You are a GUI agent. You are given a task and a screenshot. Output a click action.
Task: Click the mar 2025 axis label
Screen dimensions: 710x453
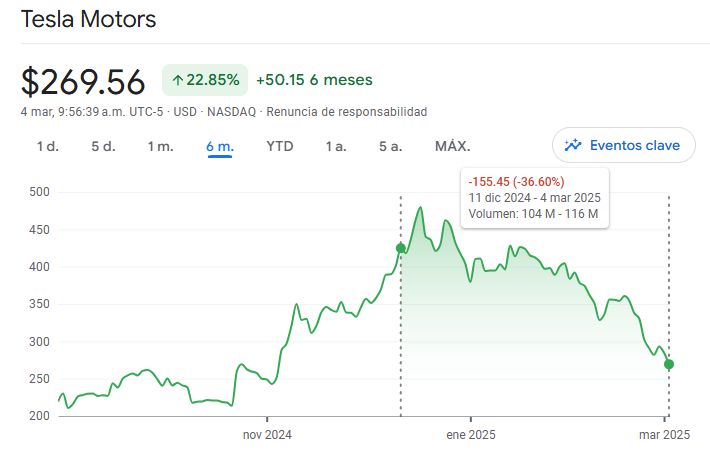click(x=664, y=435)
